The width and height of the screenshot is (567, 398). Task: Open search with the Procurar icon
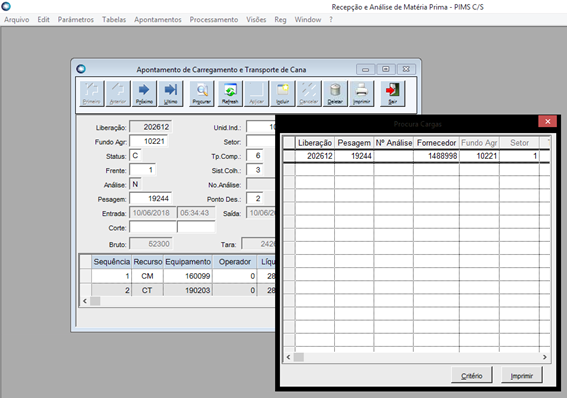pyautogui.click(x=201, y=94)
